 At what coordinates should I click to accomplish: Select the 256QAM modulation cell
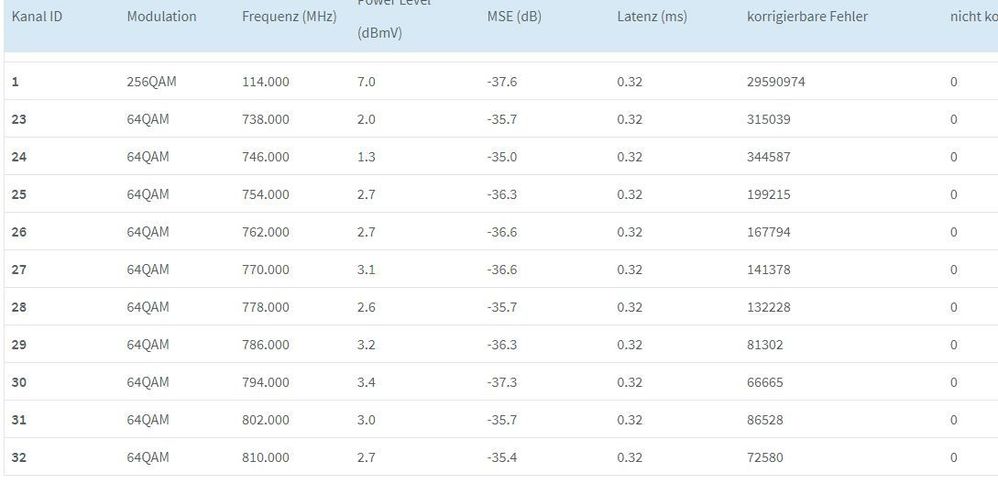click(x=152, y=82)
